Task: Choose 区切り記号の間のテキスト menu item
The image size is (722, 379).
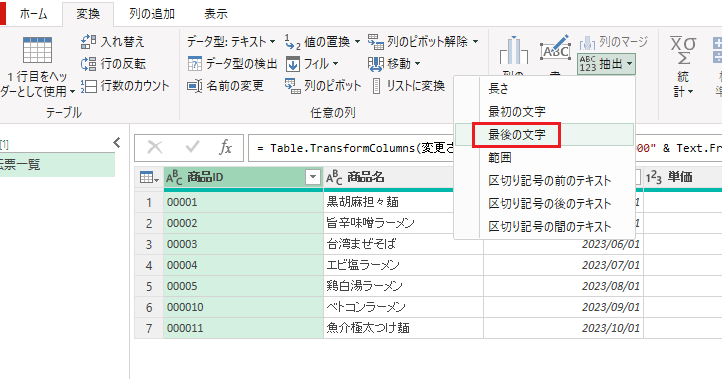Action: tap(544, 227)
